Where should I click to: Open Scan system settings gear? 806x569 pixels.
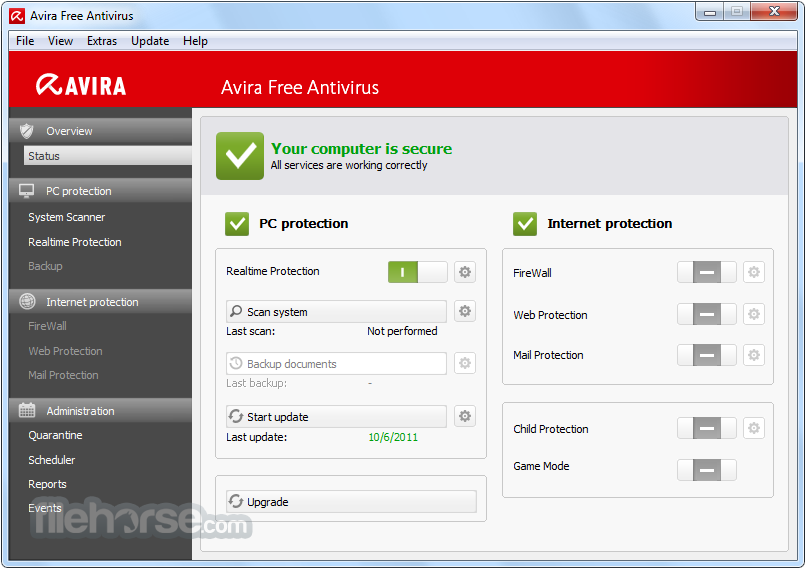coord(465,311)
